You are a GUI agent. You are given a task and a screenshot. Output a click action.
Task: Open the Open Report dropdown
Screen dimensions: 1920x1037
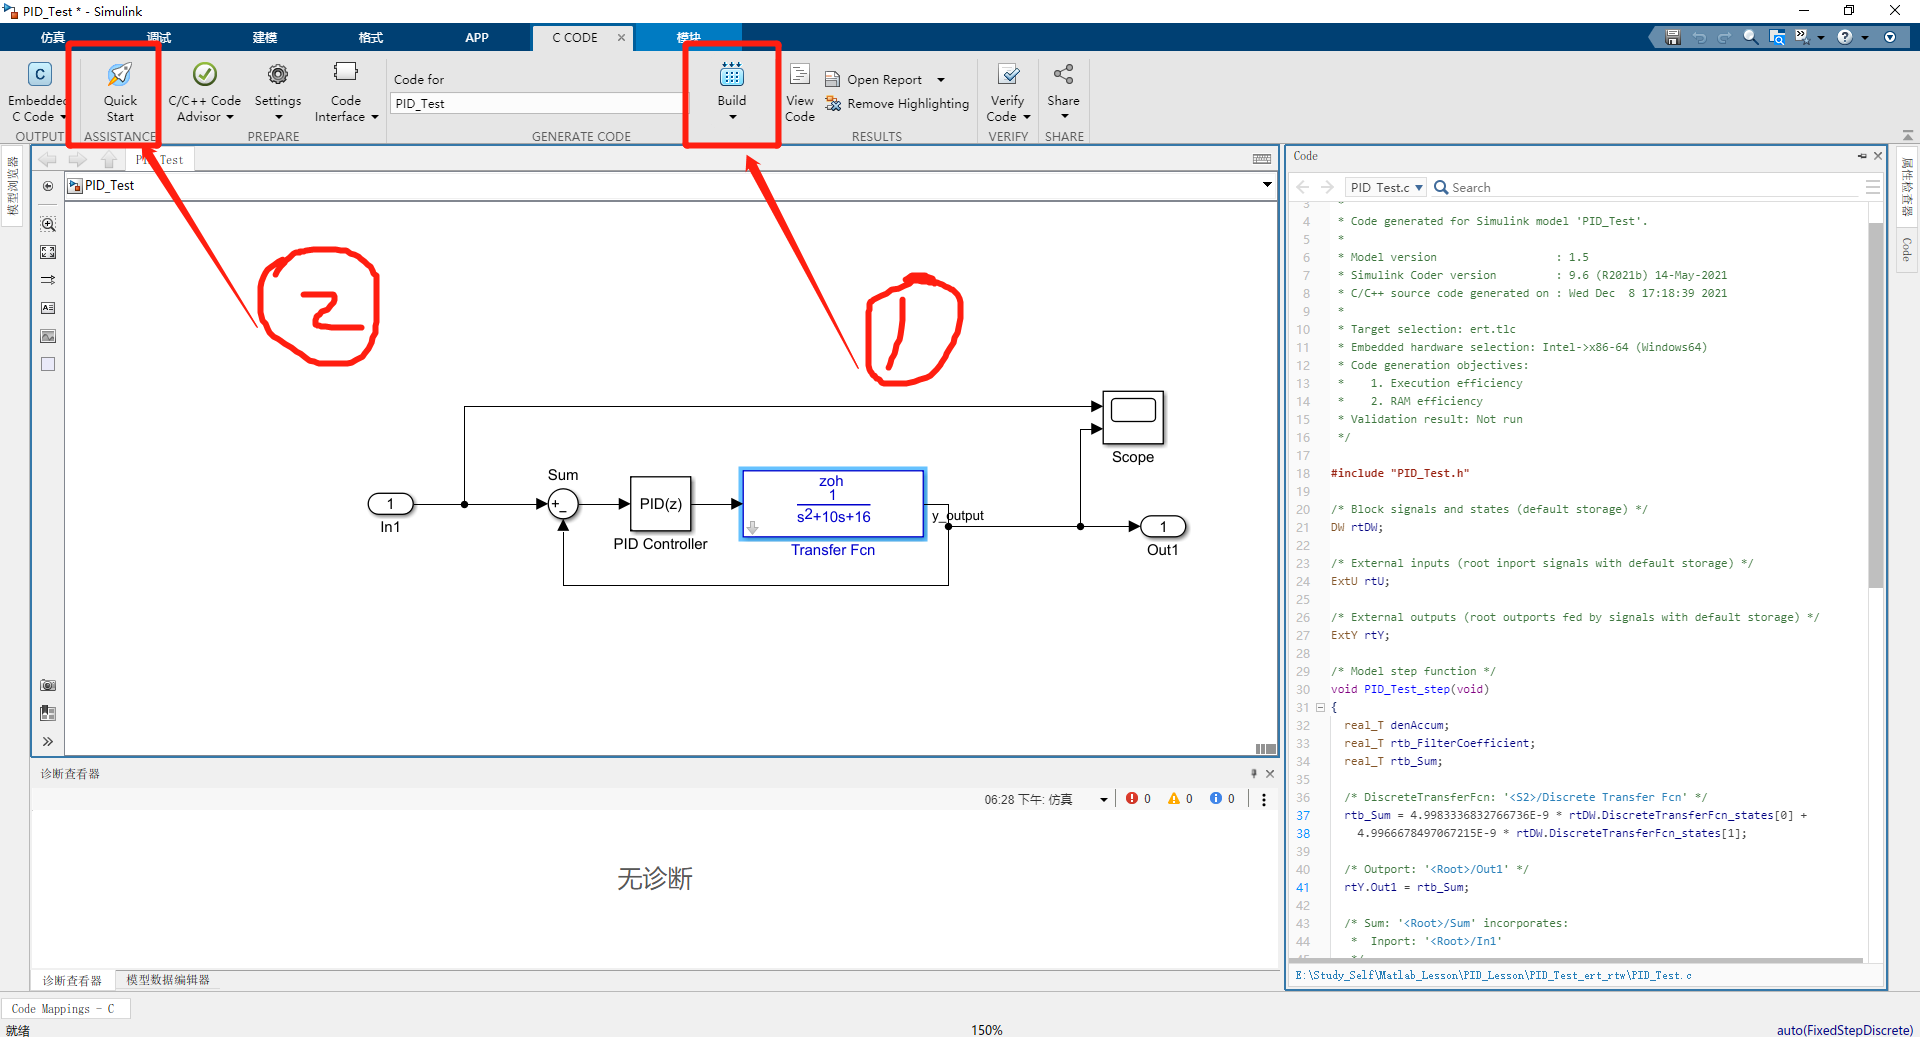(x=941, y=79)
